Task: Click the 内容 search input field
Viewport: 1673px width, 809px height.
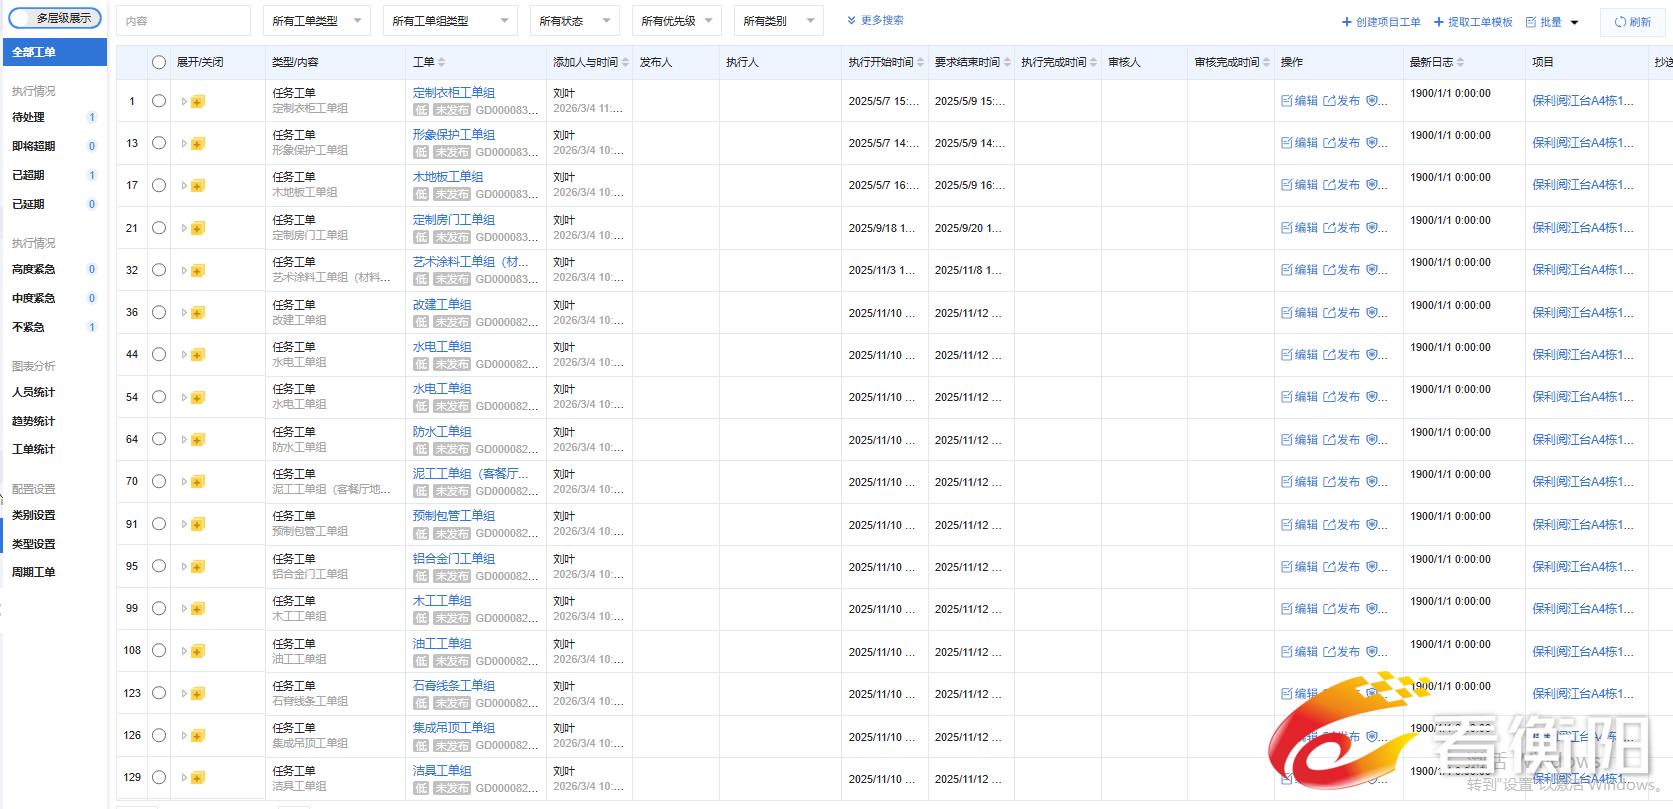Action: pos(183,21)
